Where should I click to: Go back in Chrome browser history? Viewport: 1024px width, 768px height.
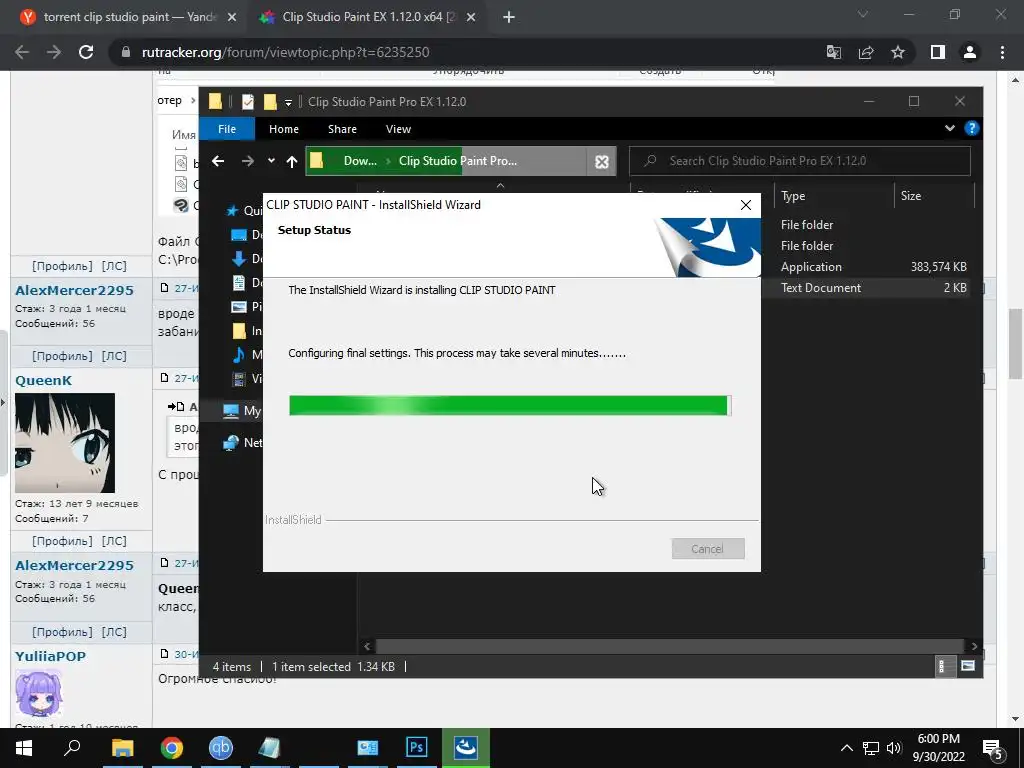pos(22,52)
